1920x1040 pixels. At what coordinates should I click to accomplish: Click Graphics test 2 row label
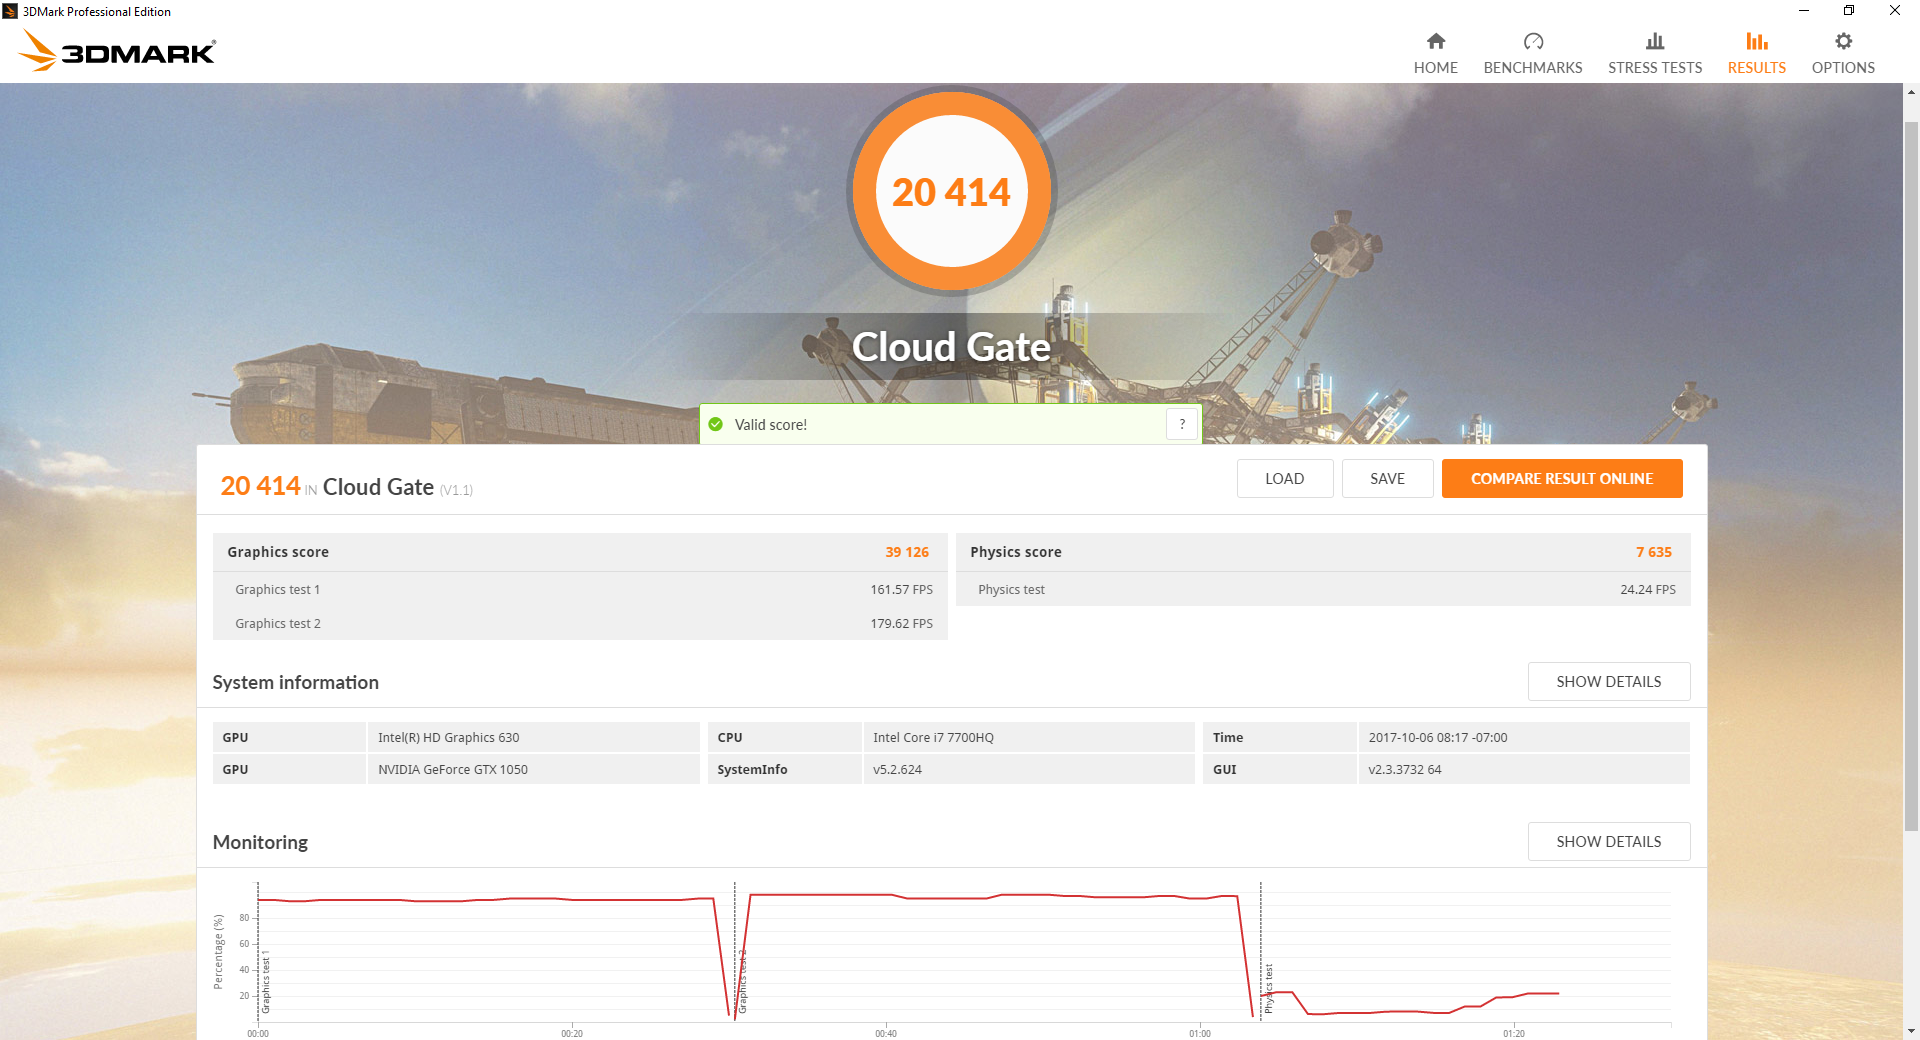(x=277, y=624)
